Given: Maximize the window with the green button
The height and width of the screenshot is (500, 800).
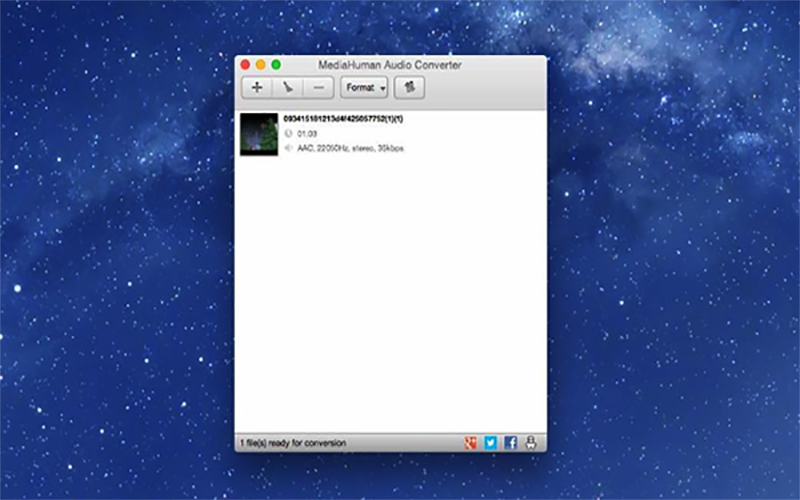Looking at the screenshot, I should (276, 65).
